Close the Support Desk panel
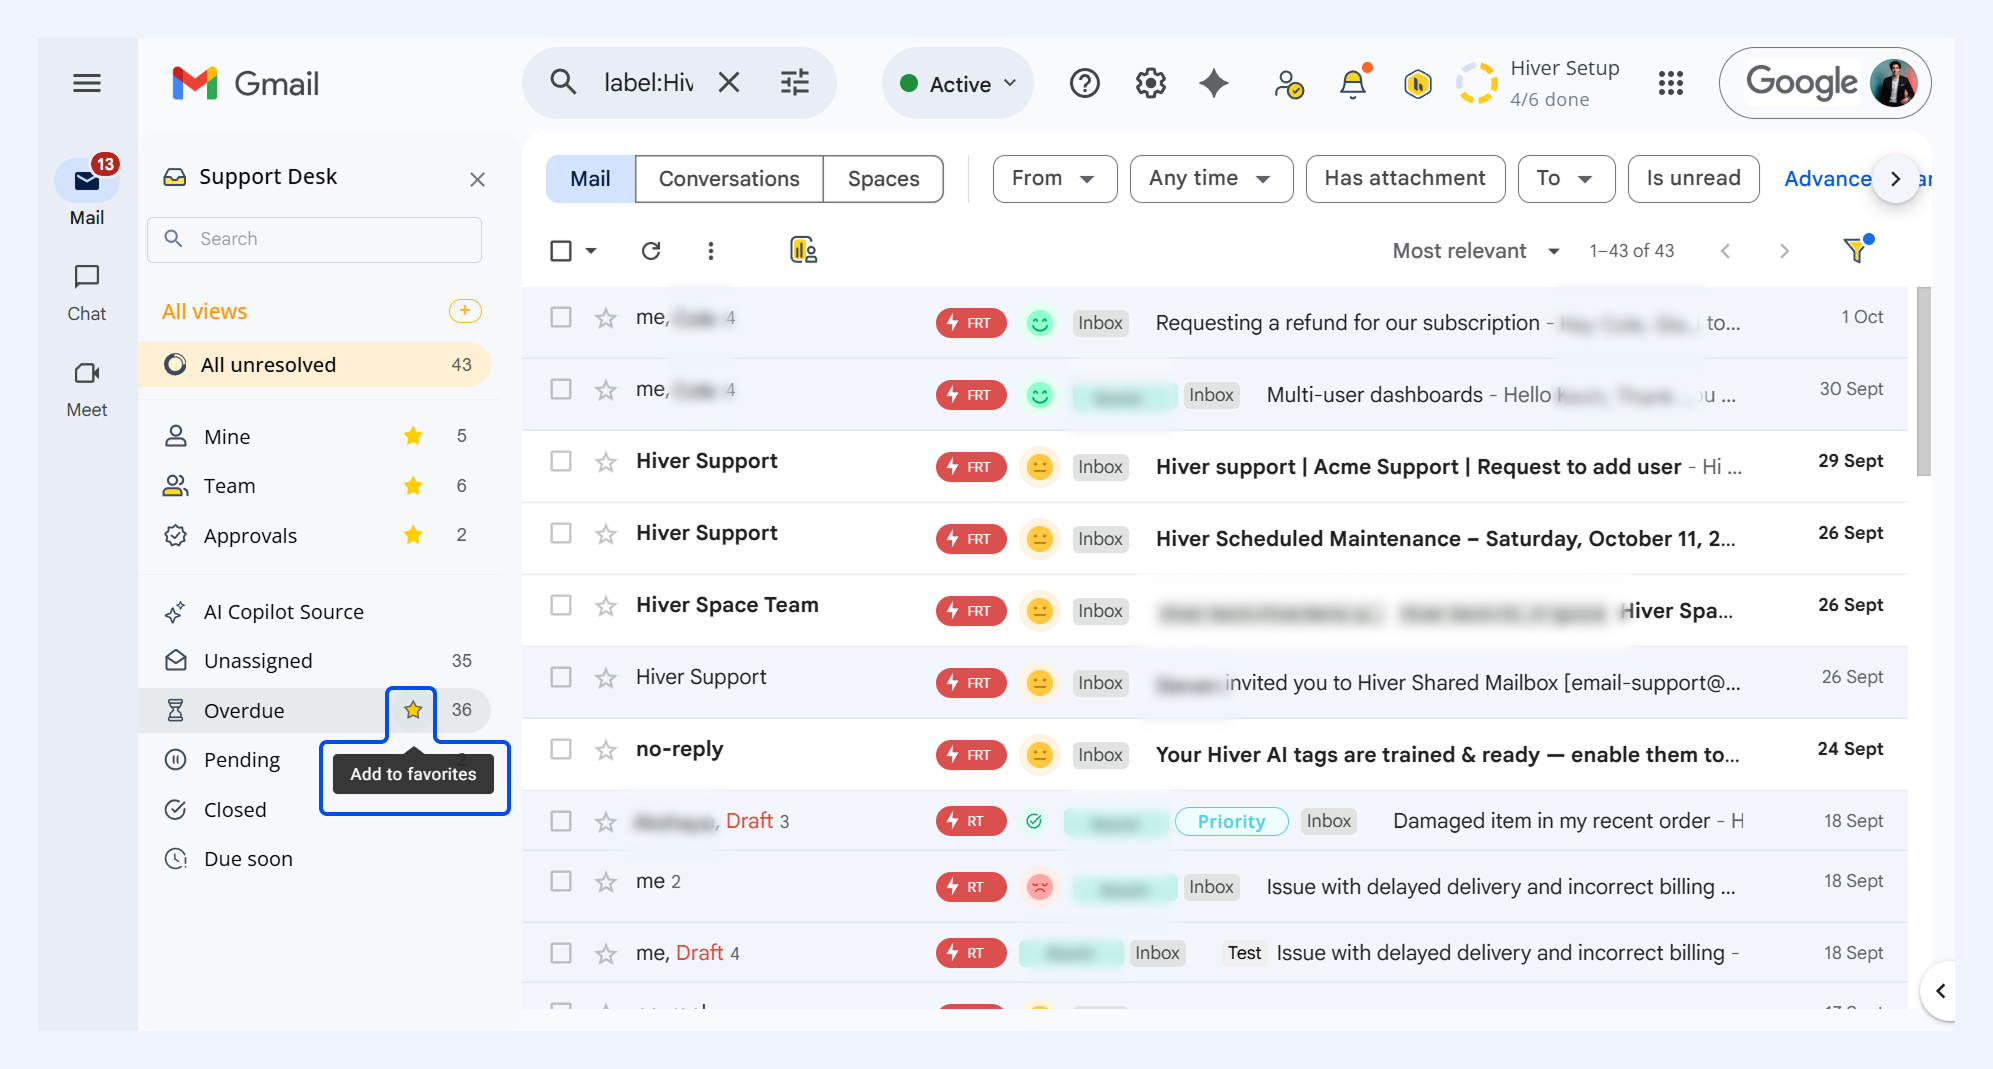Screen dimensions: 1993x1069 tap(477, 179)
